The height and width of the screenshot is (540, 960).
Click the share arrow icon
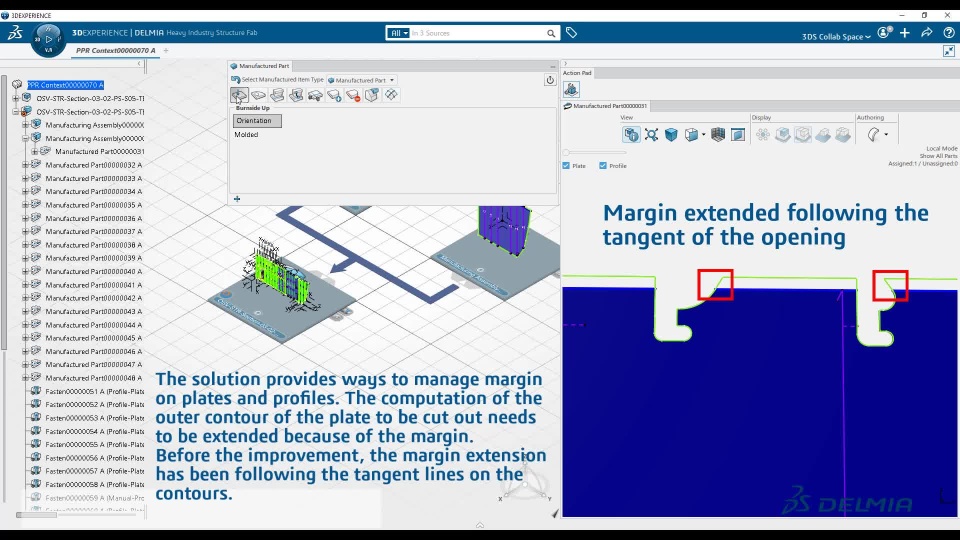pos(927,33)
